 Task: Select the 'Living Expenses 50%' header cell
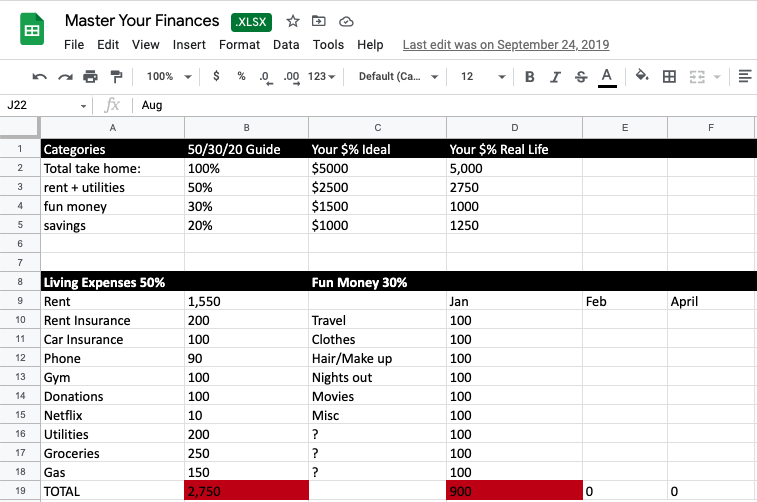(x=112, y=282)
